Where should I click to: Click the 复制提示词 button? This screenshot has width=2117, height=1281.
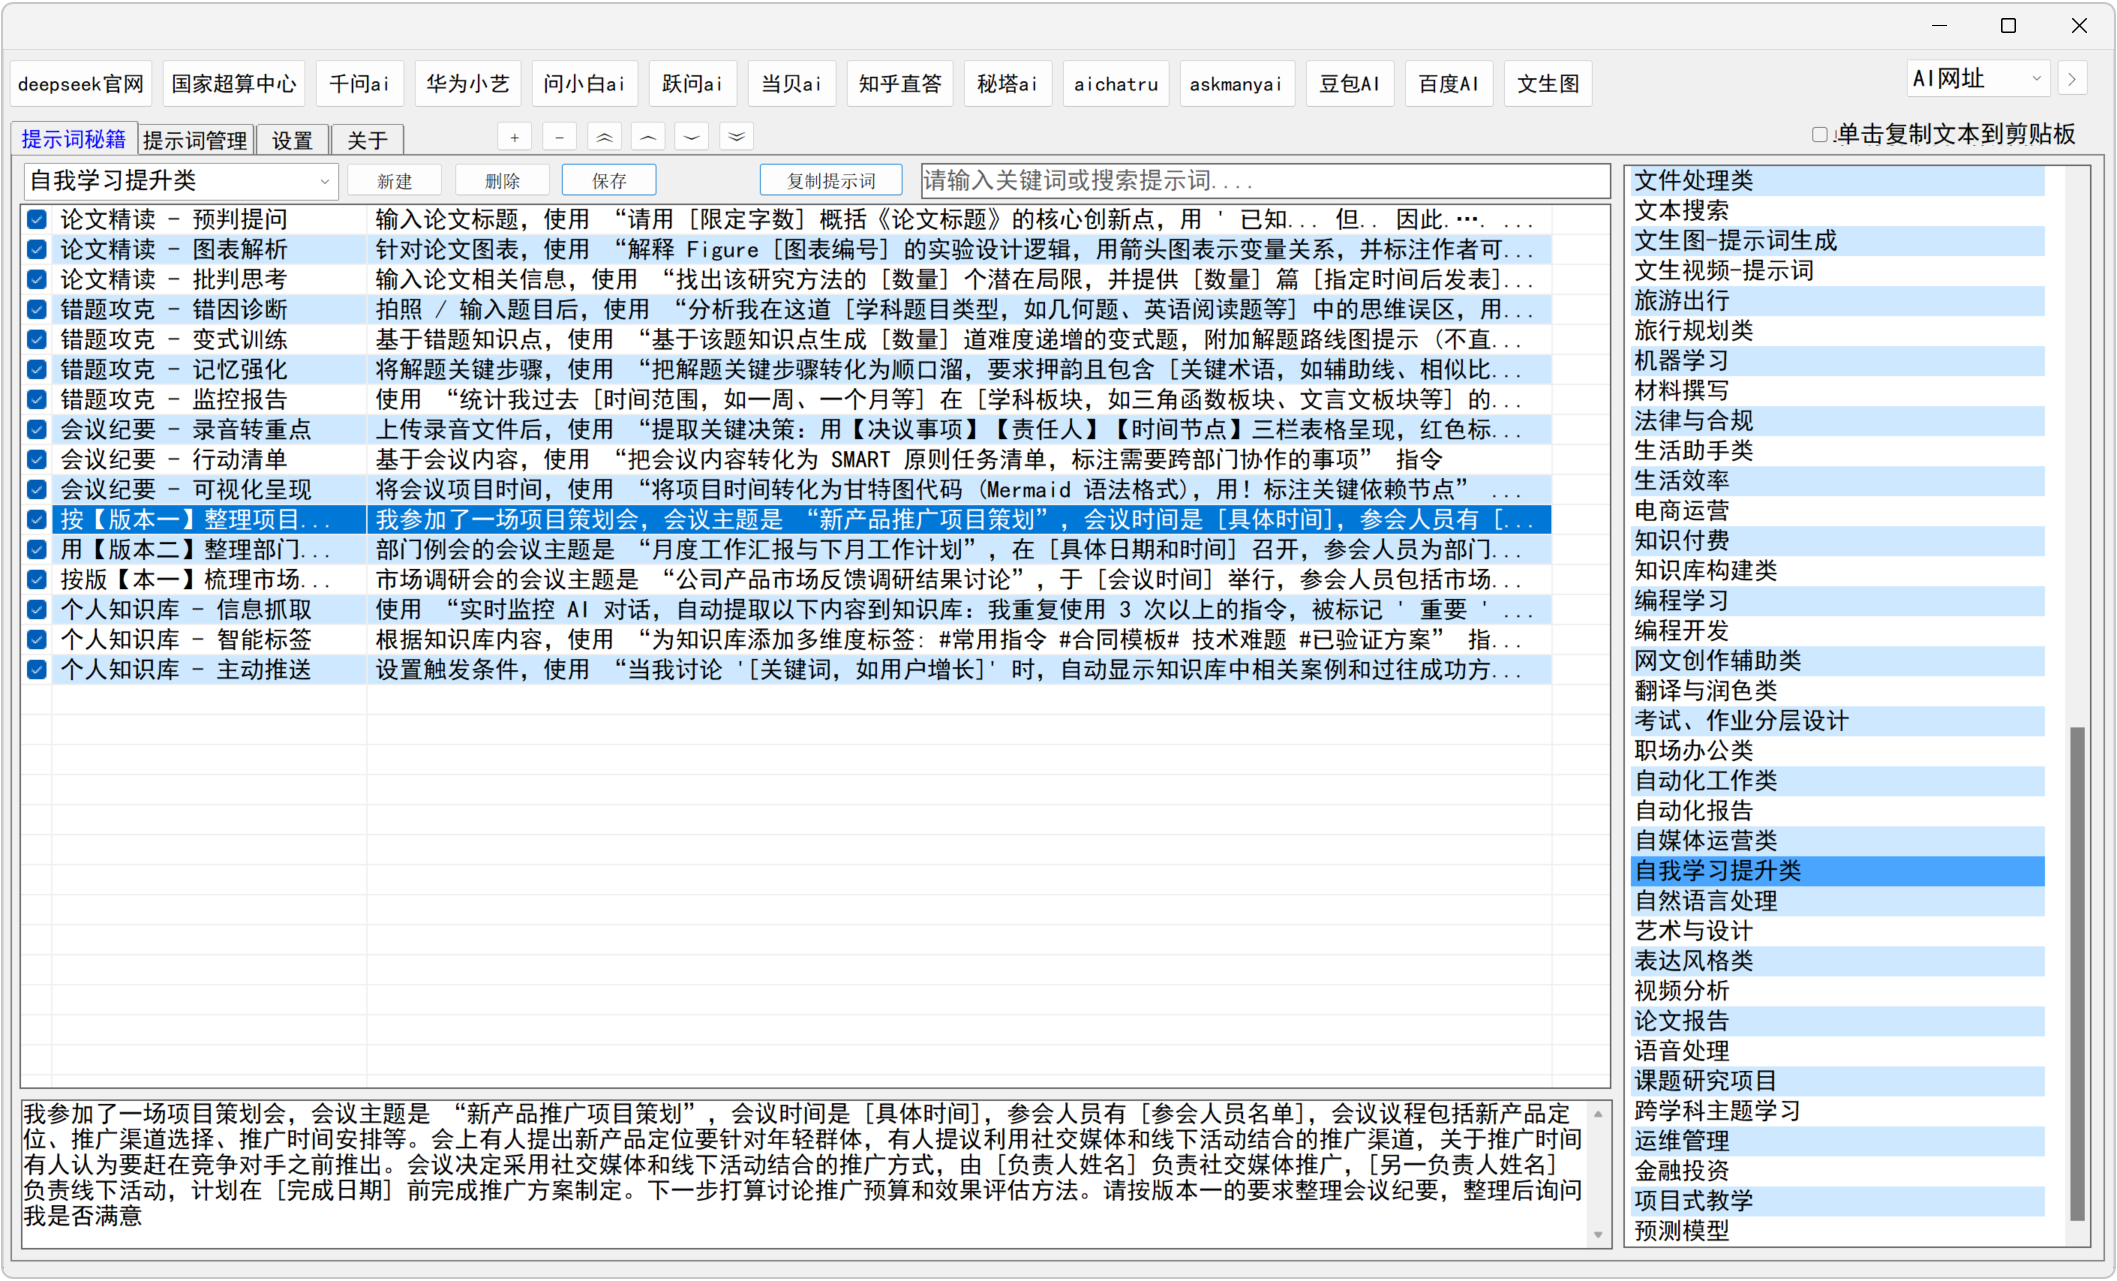coord(831,181)
